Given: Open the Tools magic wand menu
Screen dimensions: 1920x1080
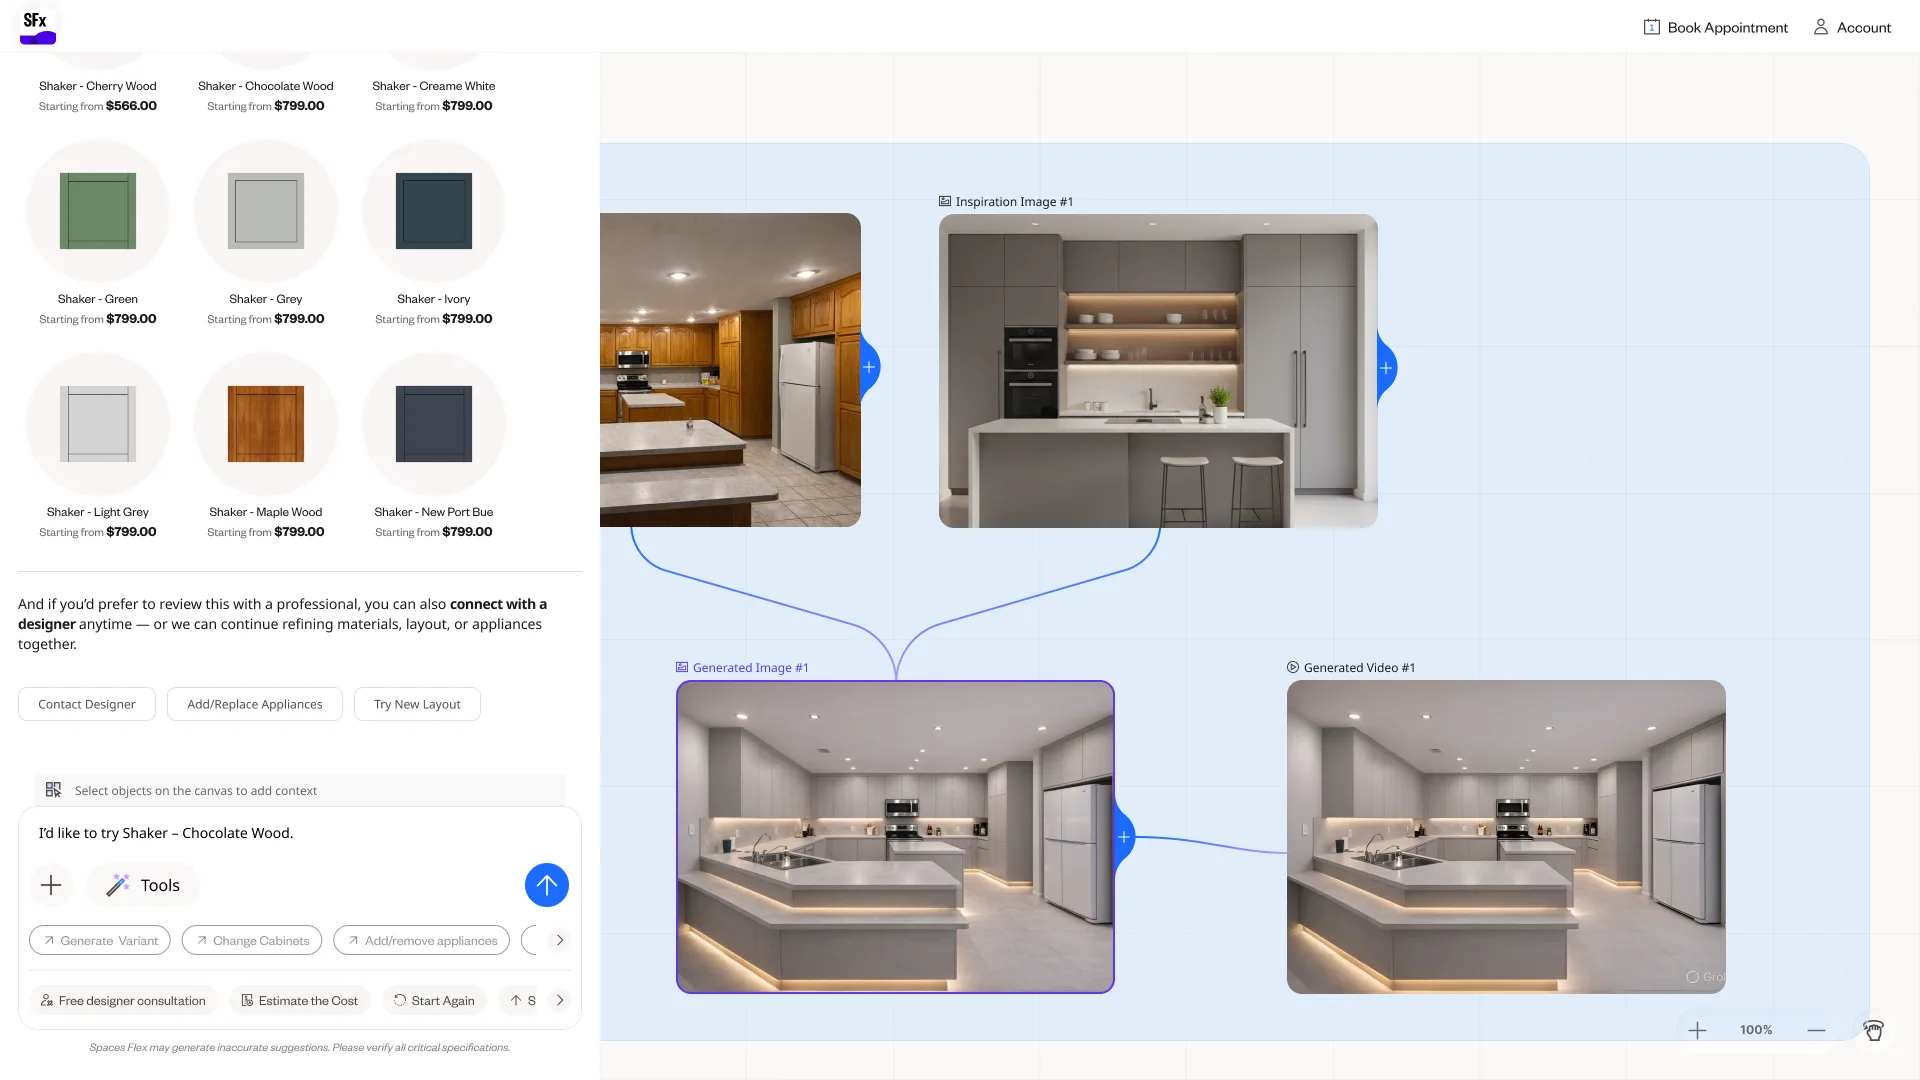Looking at the screenshot, I should coord(143,885).
